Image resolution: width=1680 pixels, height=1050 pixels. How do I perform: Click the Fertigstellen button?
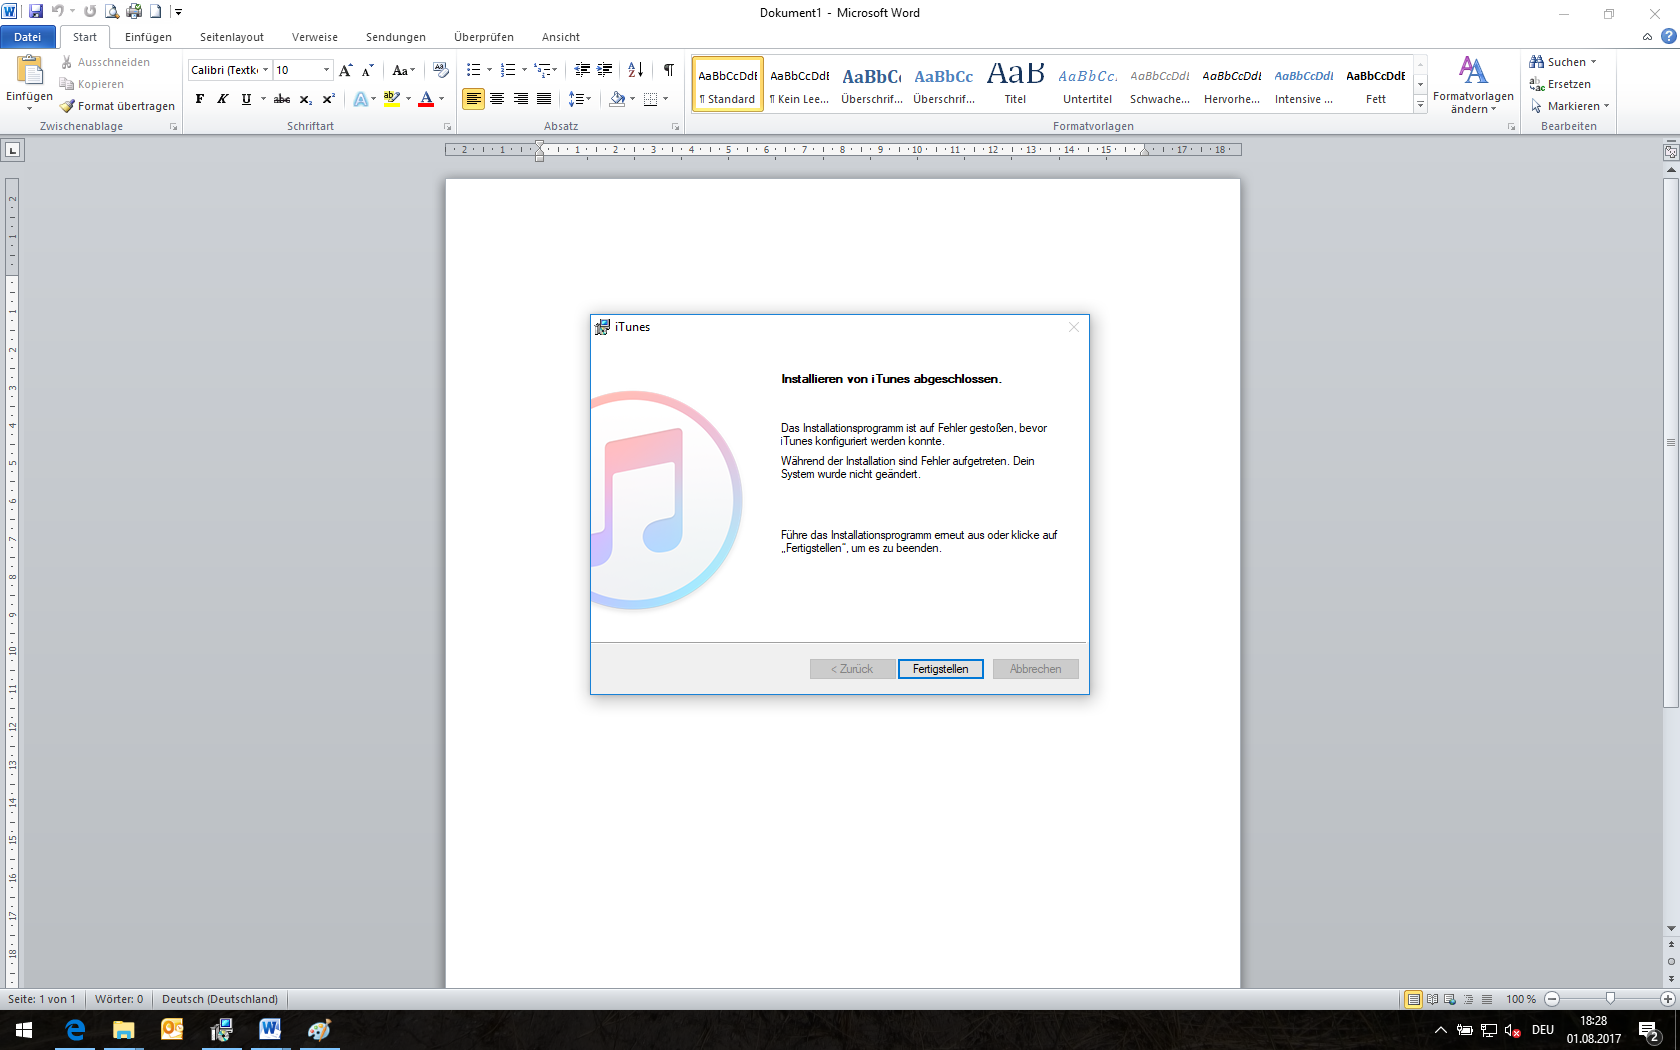pos(940,669)
